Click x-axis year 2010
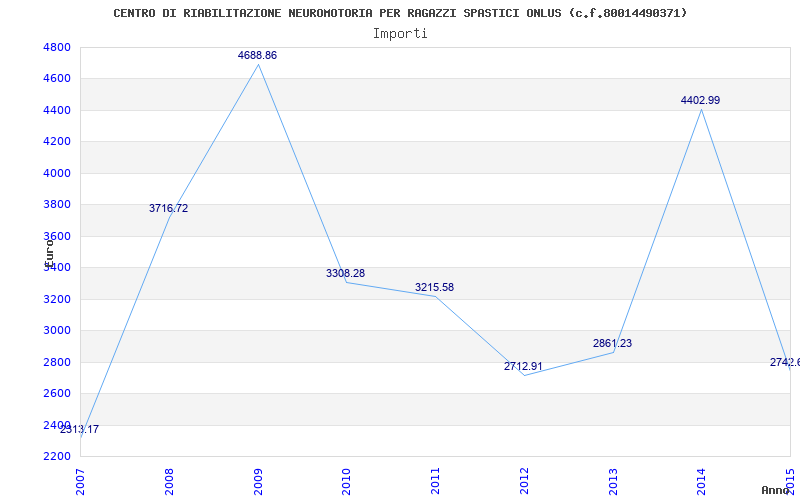800x500 pixels. [346, 481]
